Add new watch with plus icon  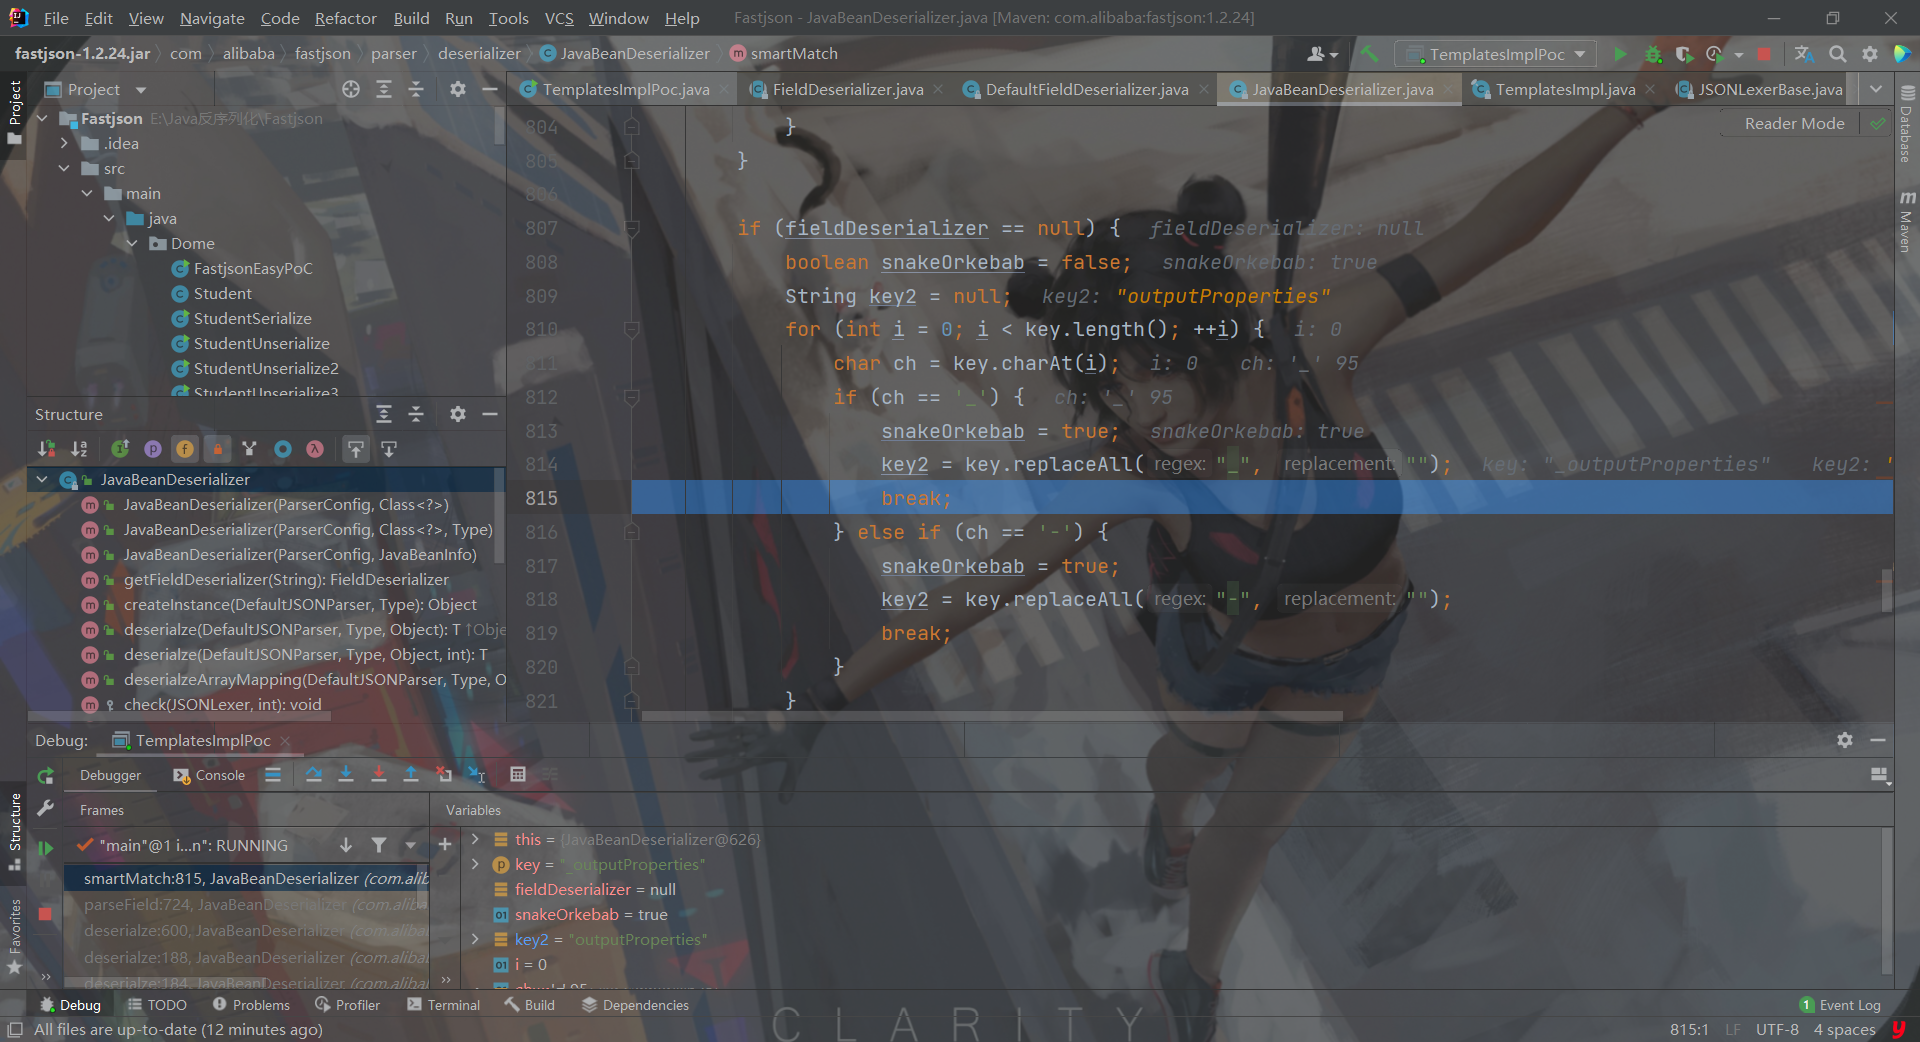(445, 845)
